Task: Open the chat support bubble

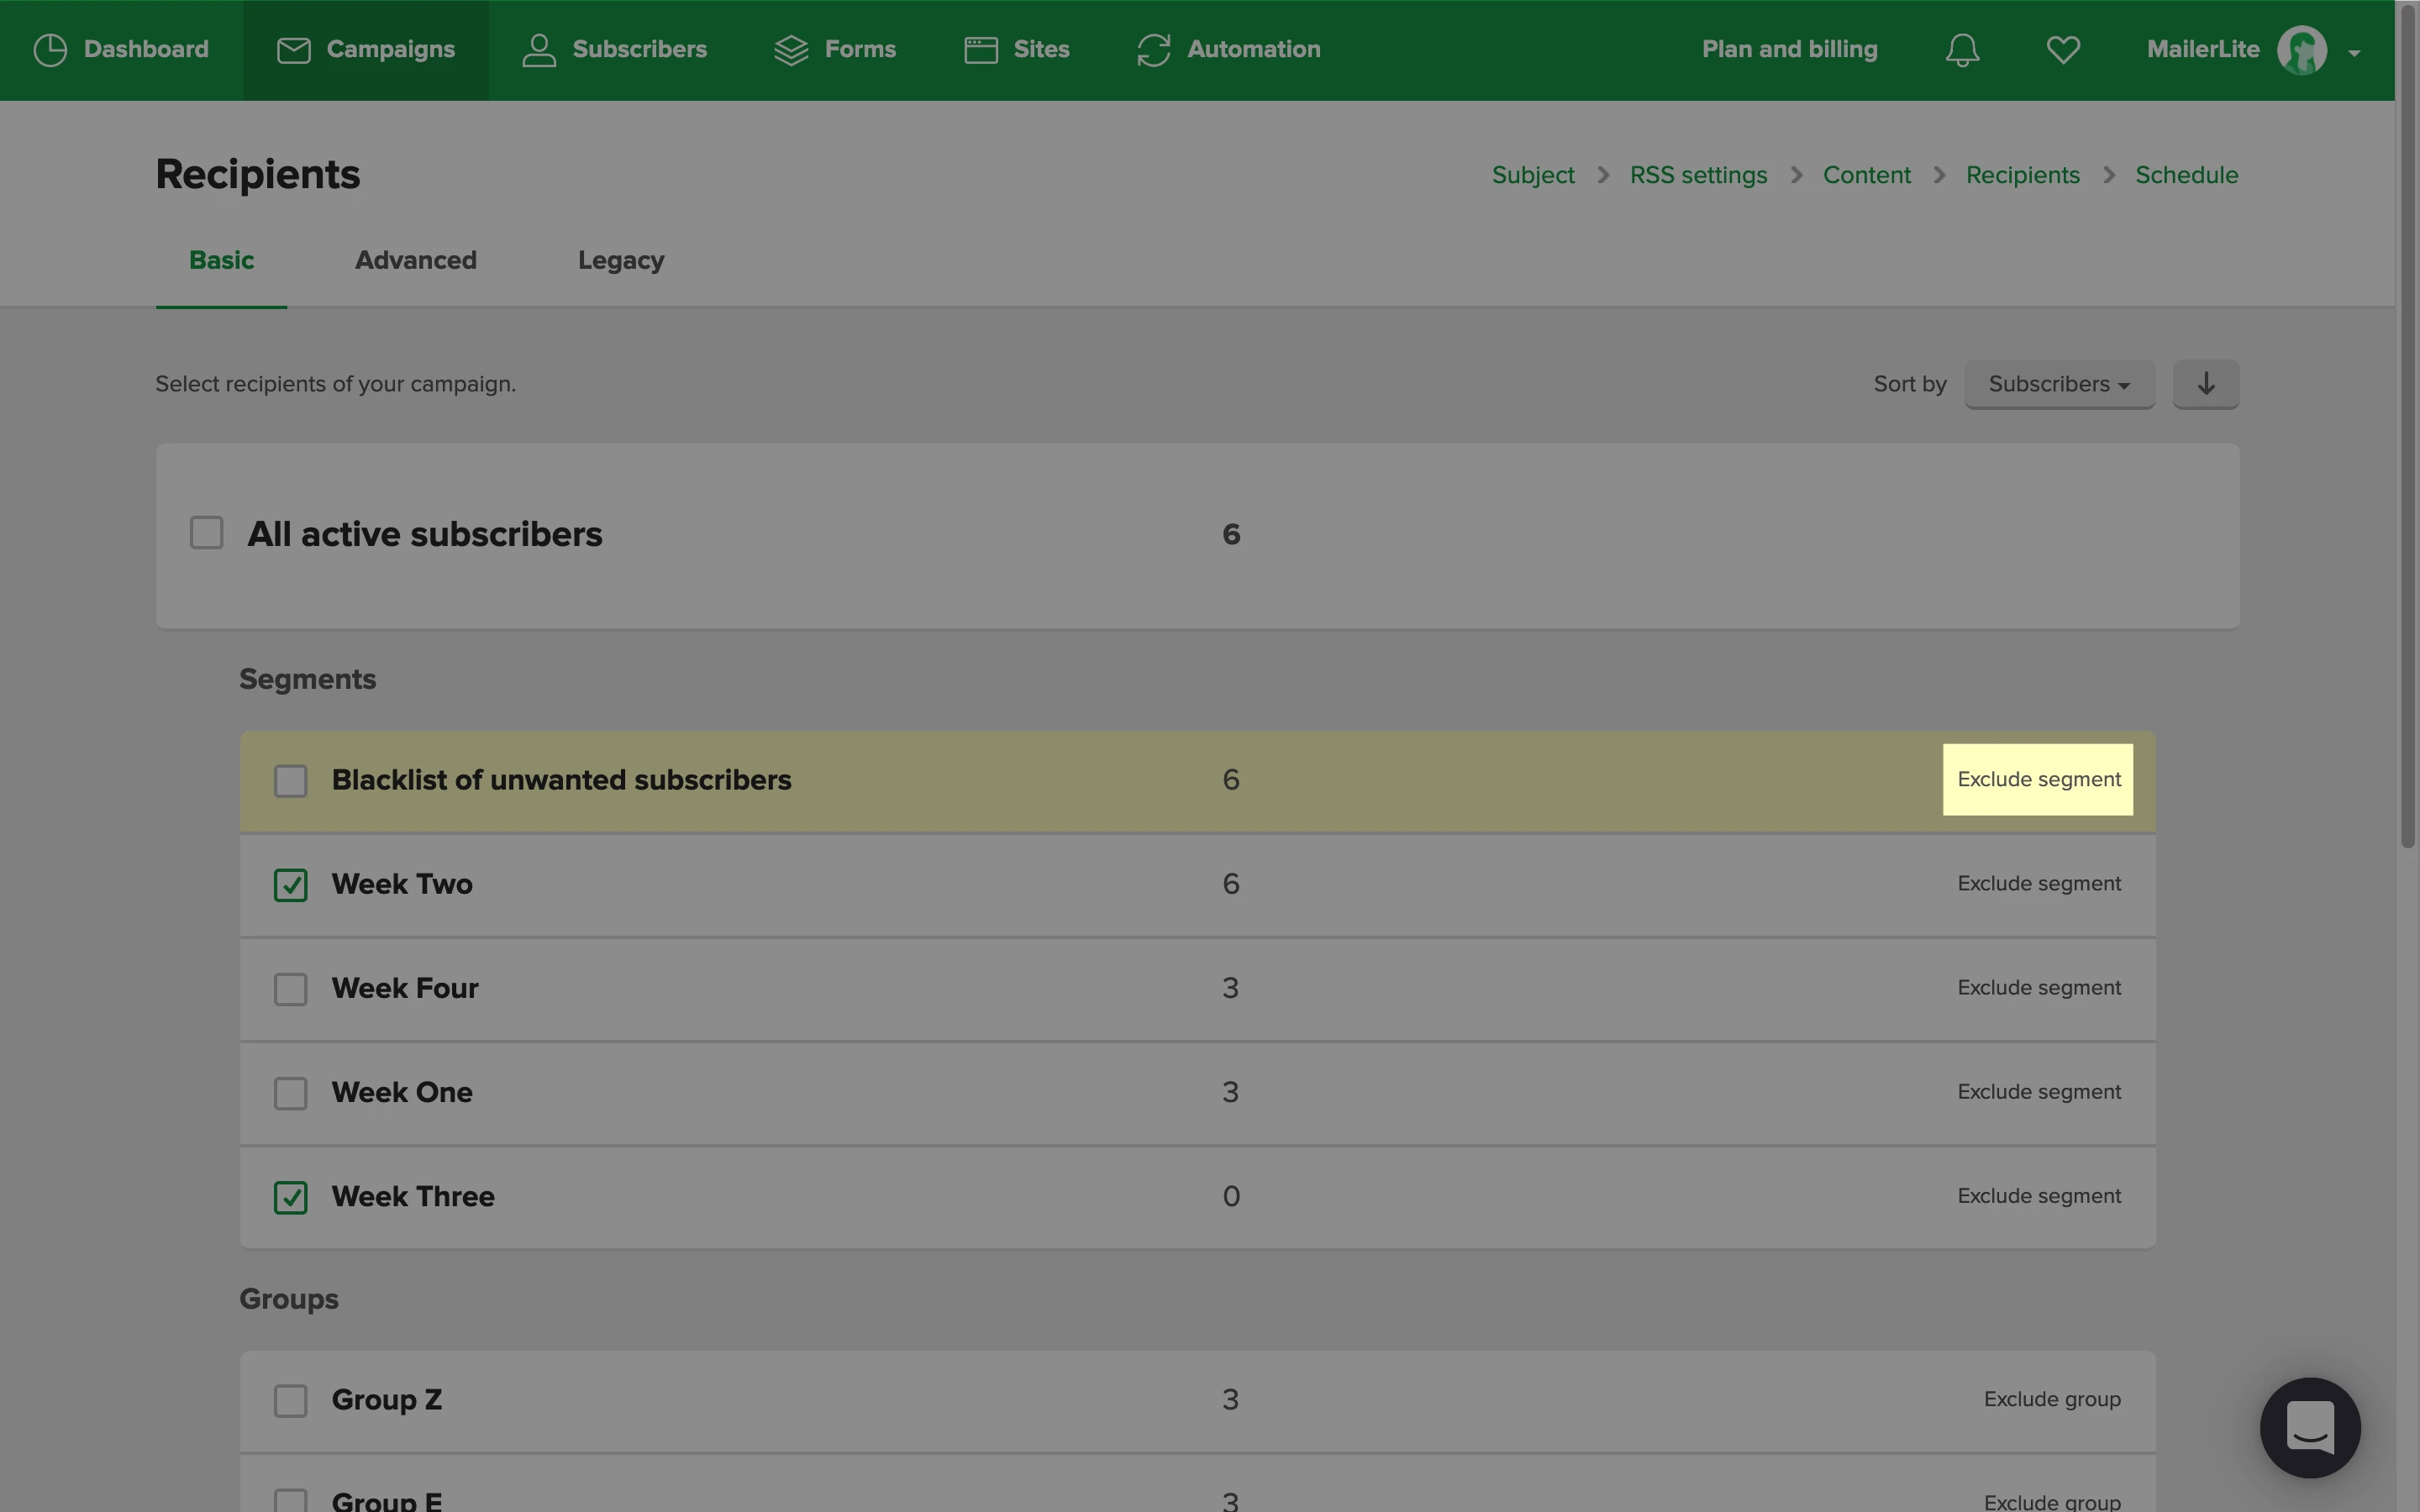Action: click(x=2310, y=1428)
